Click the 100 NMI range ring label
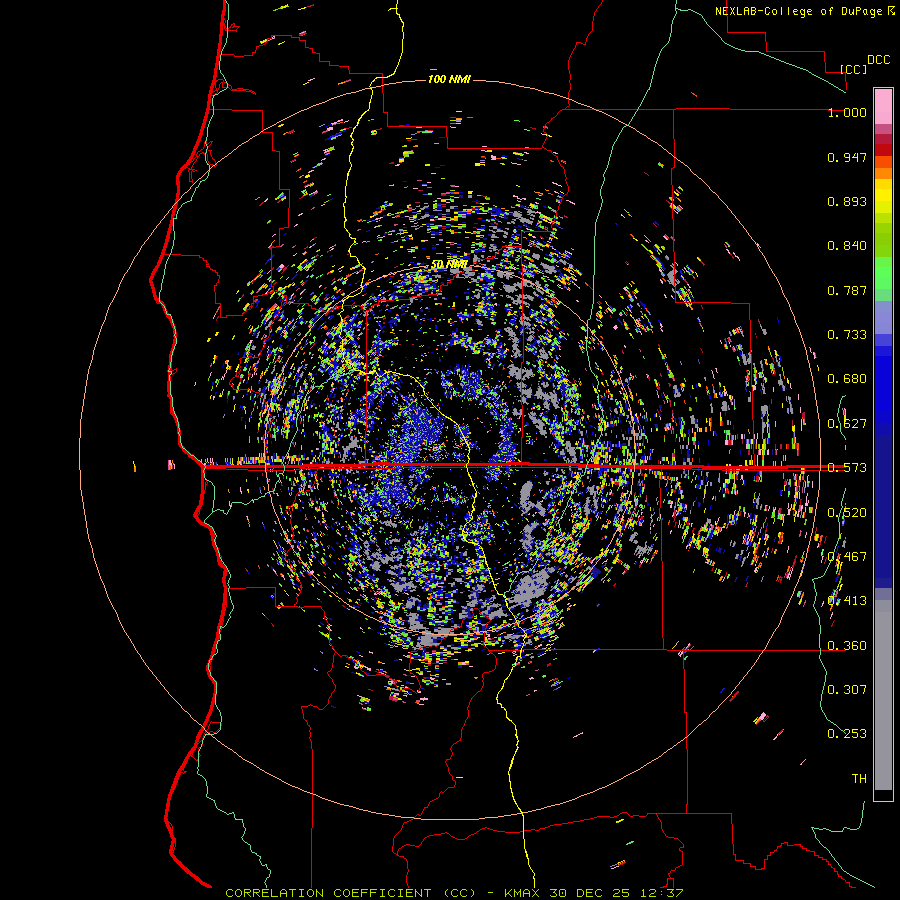 449,79
